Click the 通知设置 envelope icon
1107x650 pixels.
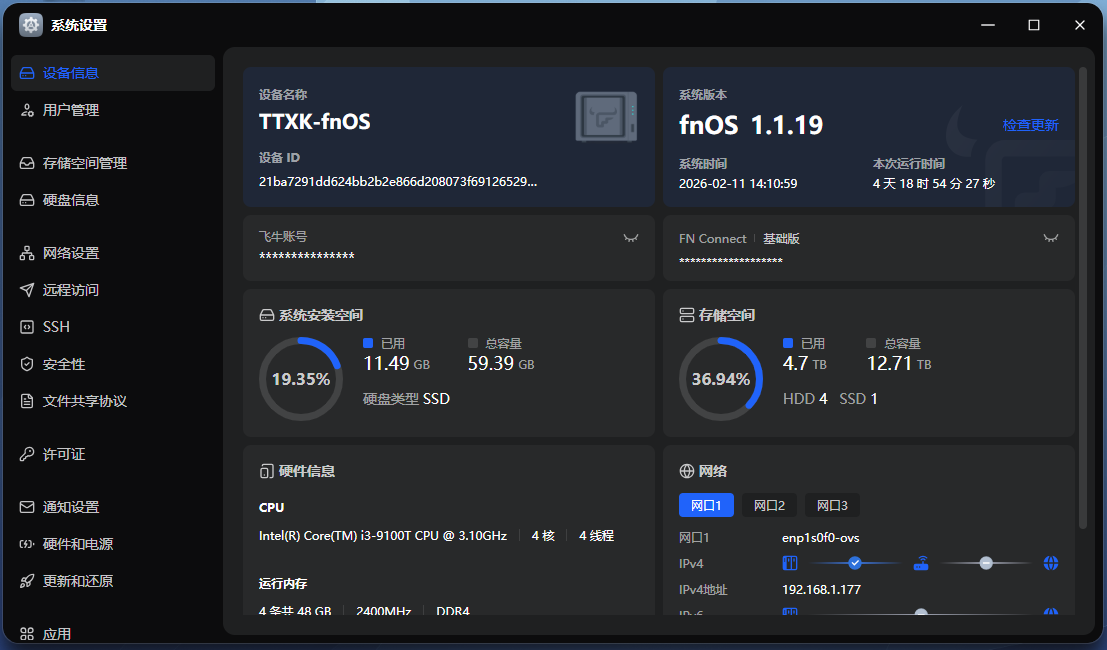click(x=27, y=507)
